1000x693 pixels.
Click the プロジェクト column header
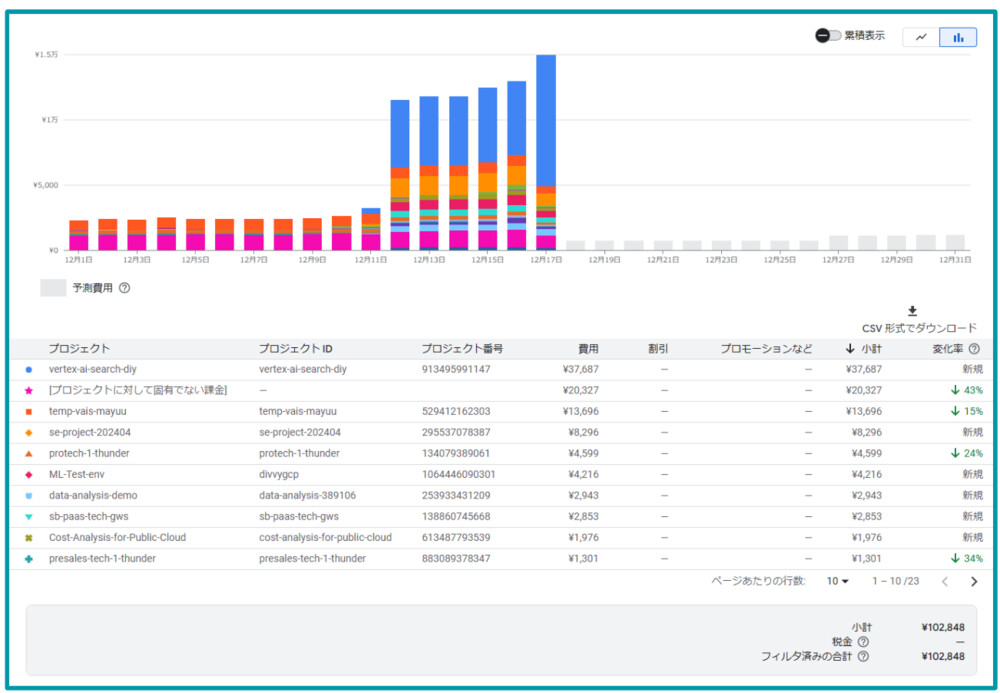79,349
